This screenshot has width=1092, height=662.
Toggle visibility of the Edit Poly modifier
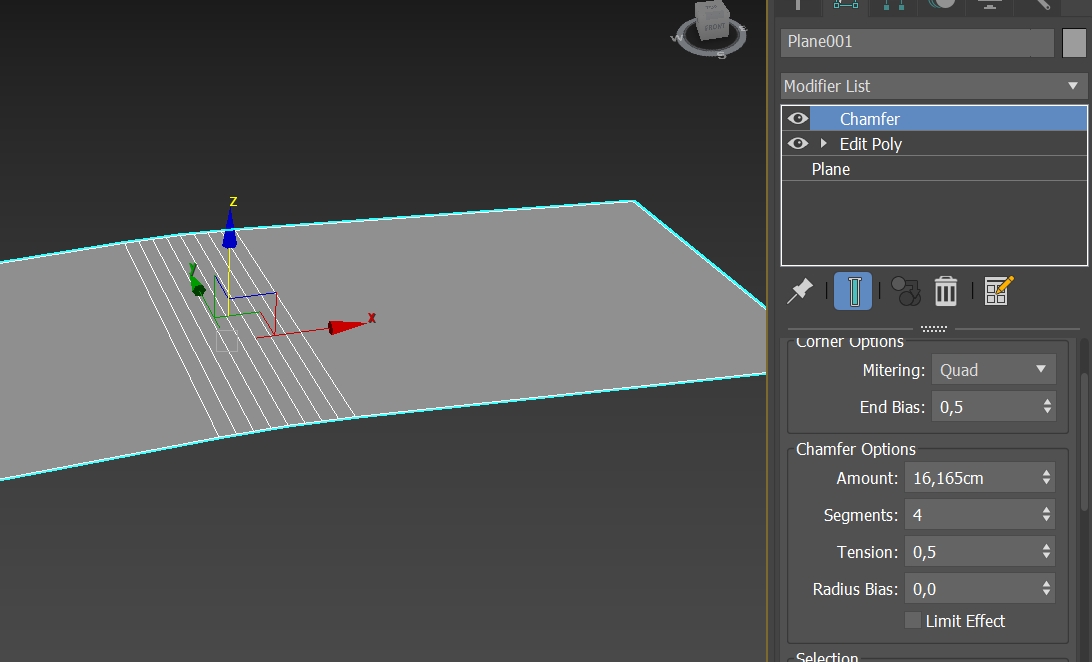tap(797, 143)
